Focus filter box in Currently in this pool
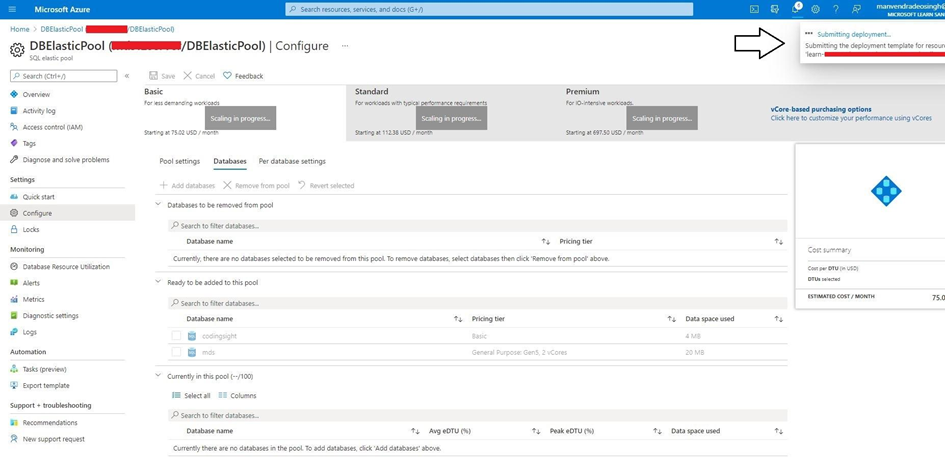The image size is (945, 475). 477,415
